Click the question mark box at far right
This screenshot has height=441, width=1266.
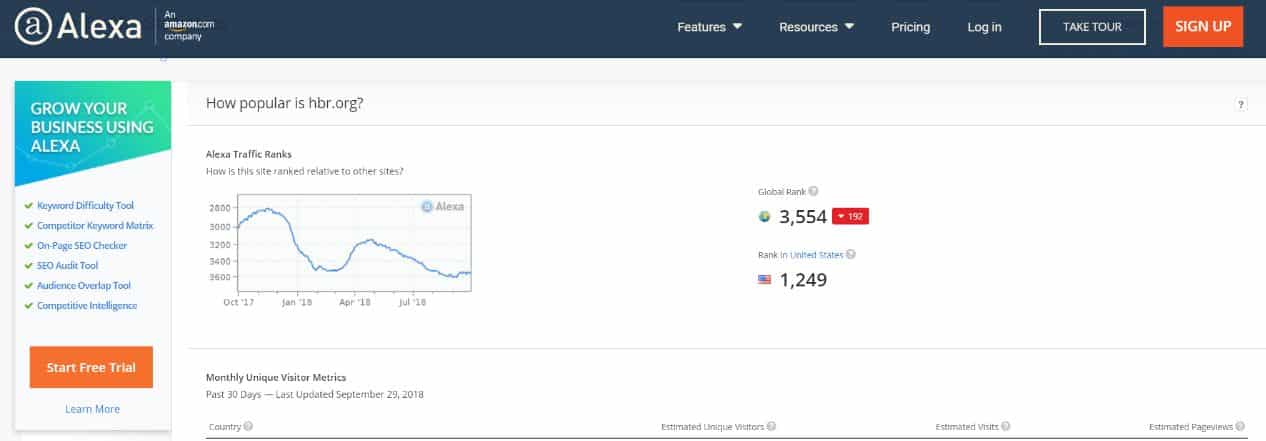click(x=1241, y=104)
